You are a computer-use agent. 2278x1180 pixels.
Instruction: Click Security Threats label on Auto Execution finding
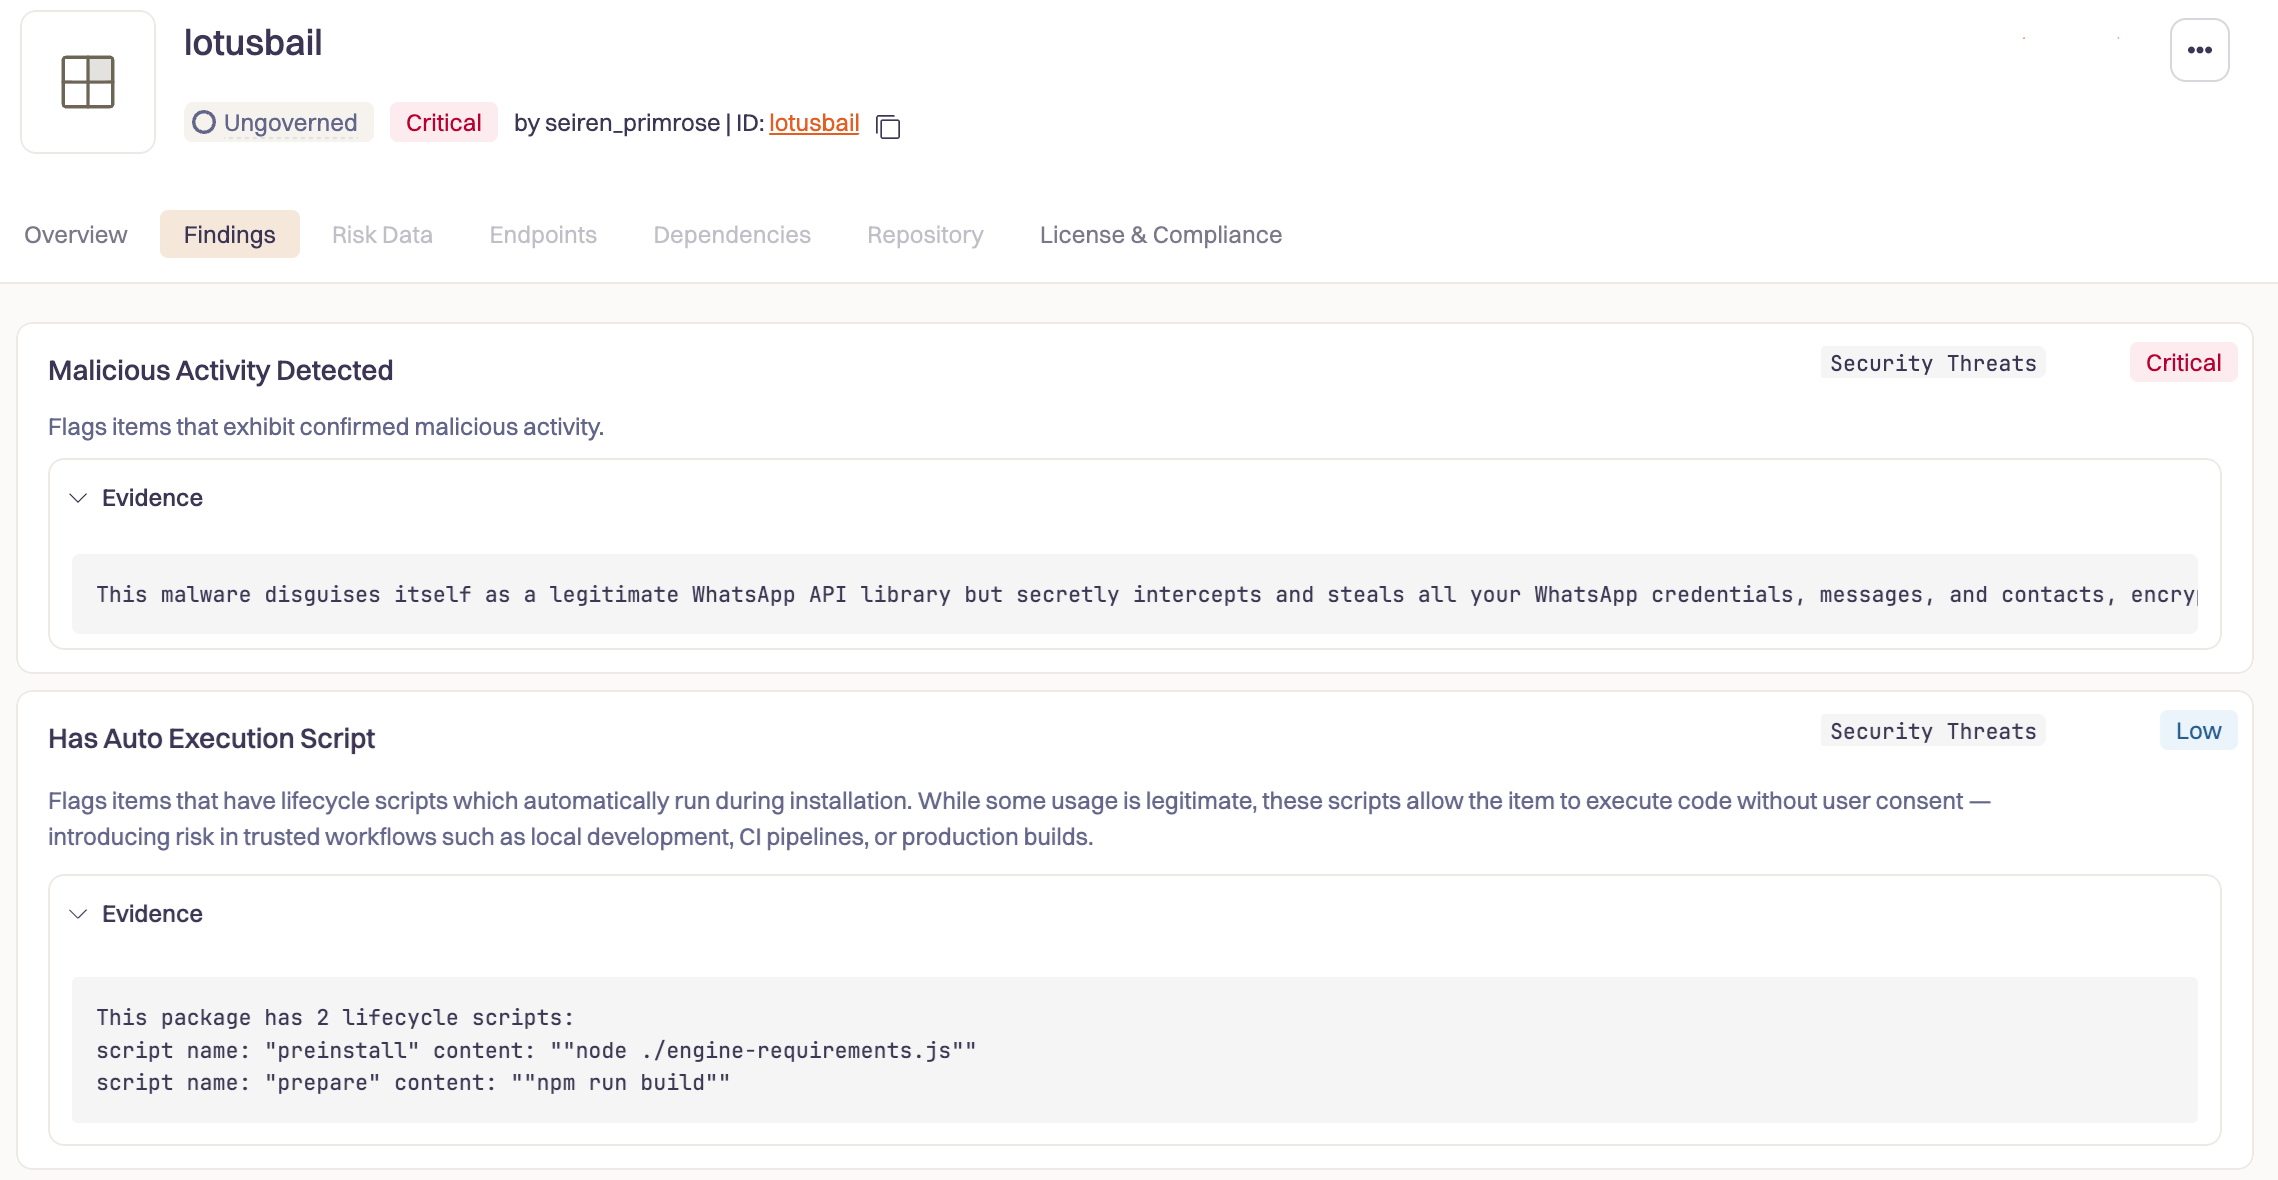1932,731
